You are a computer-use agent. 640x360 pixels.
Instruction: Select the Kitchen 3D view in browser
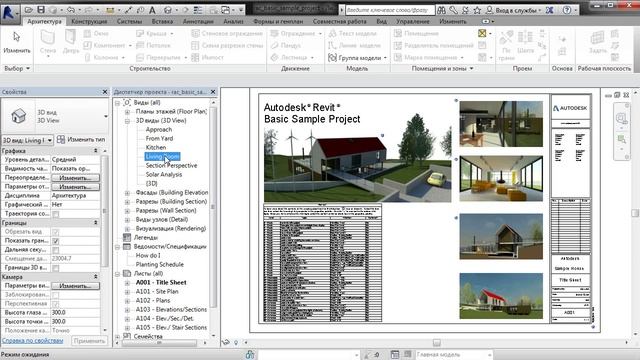tap(156, 147)
